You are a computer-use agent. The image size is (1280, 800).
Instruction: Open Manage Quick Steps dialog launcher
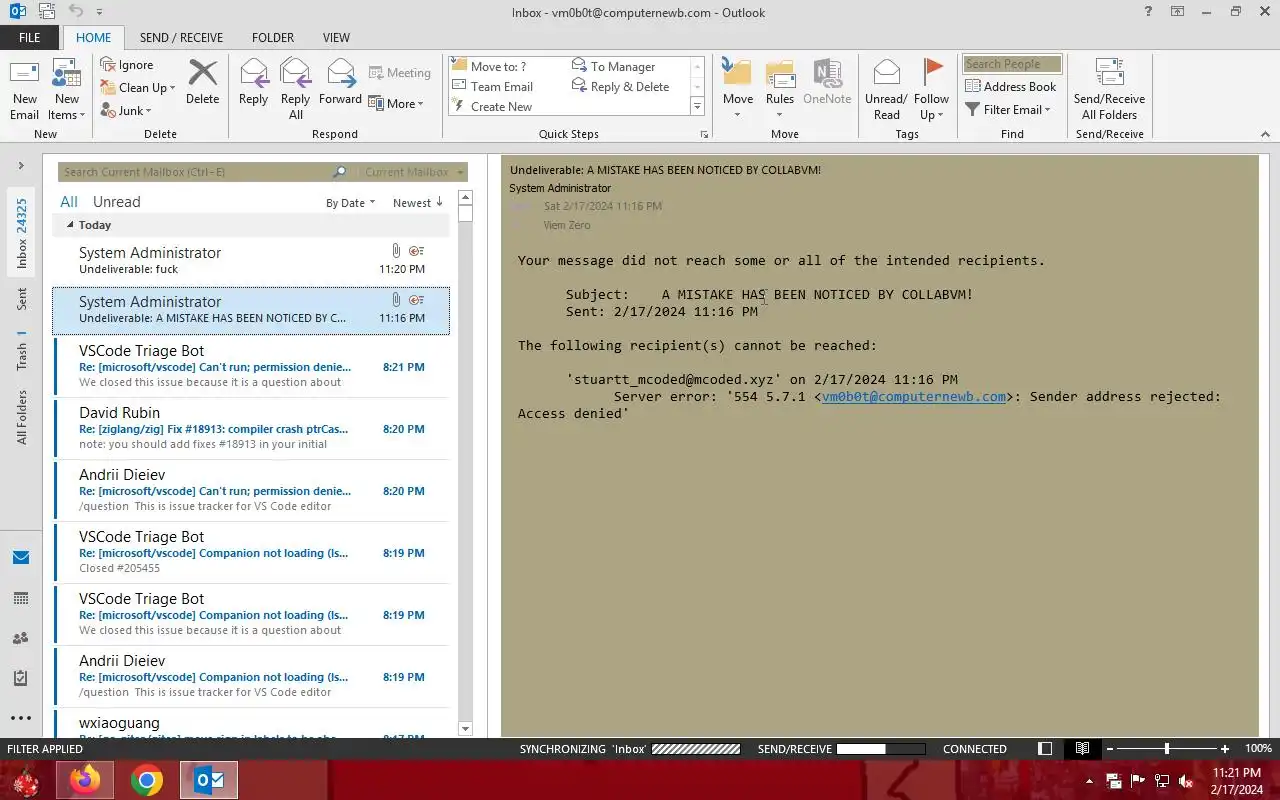(x=704, y=134)
